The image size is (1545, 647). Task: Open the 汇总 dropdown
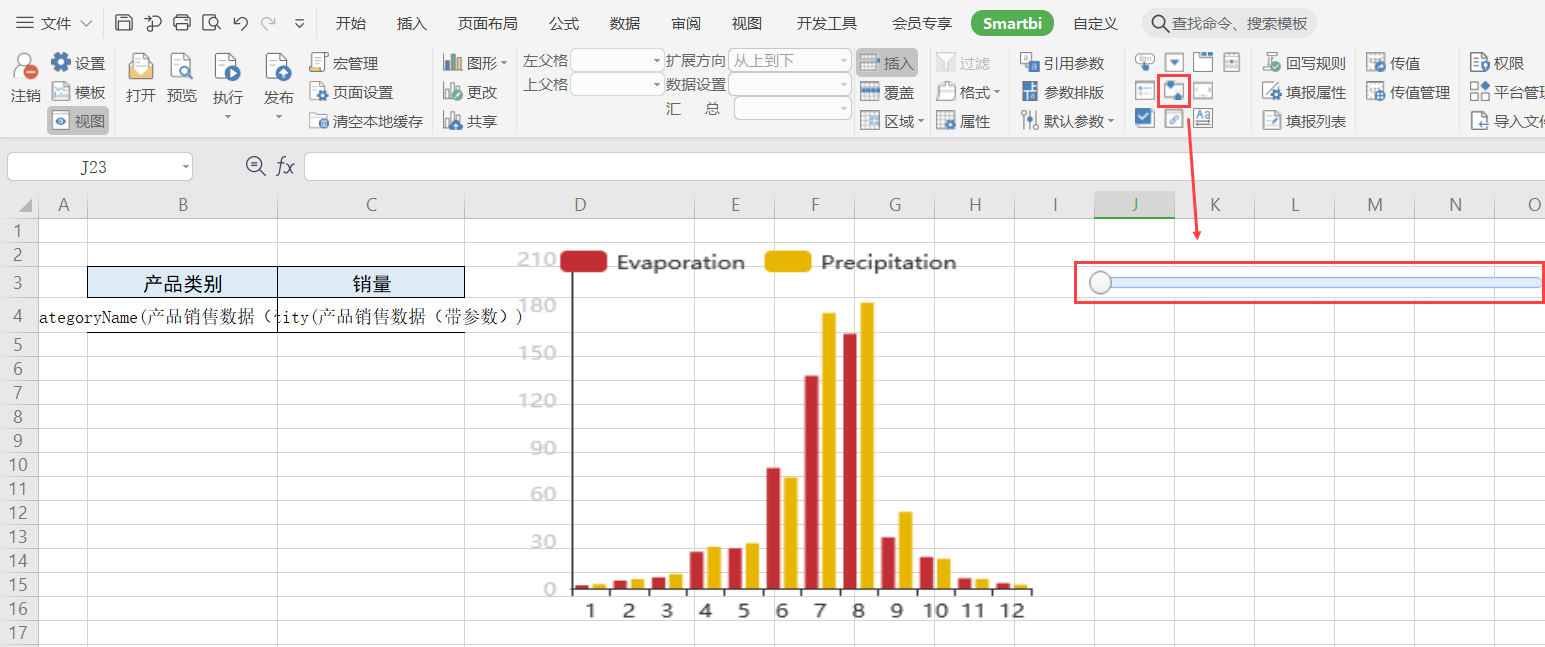[x=793, y=108]
